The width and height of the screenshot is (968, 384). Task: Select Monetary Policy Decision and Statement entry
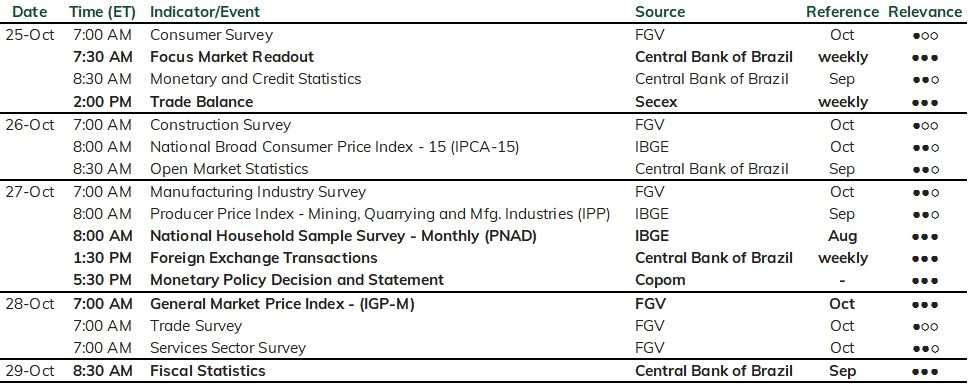[x=297, y=280]
